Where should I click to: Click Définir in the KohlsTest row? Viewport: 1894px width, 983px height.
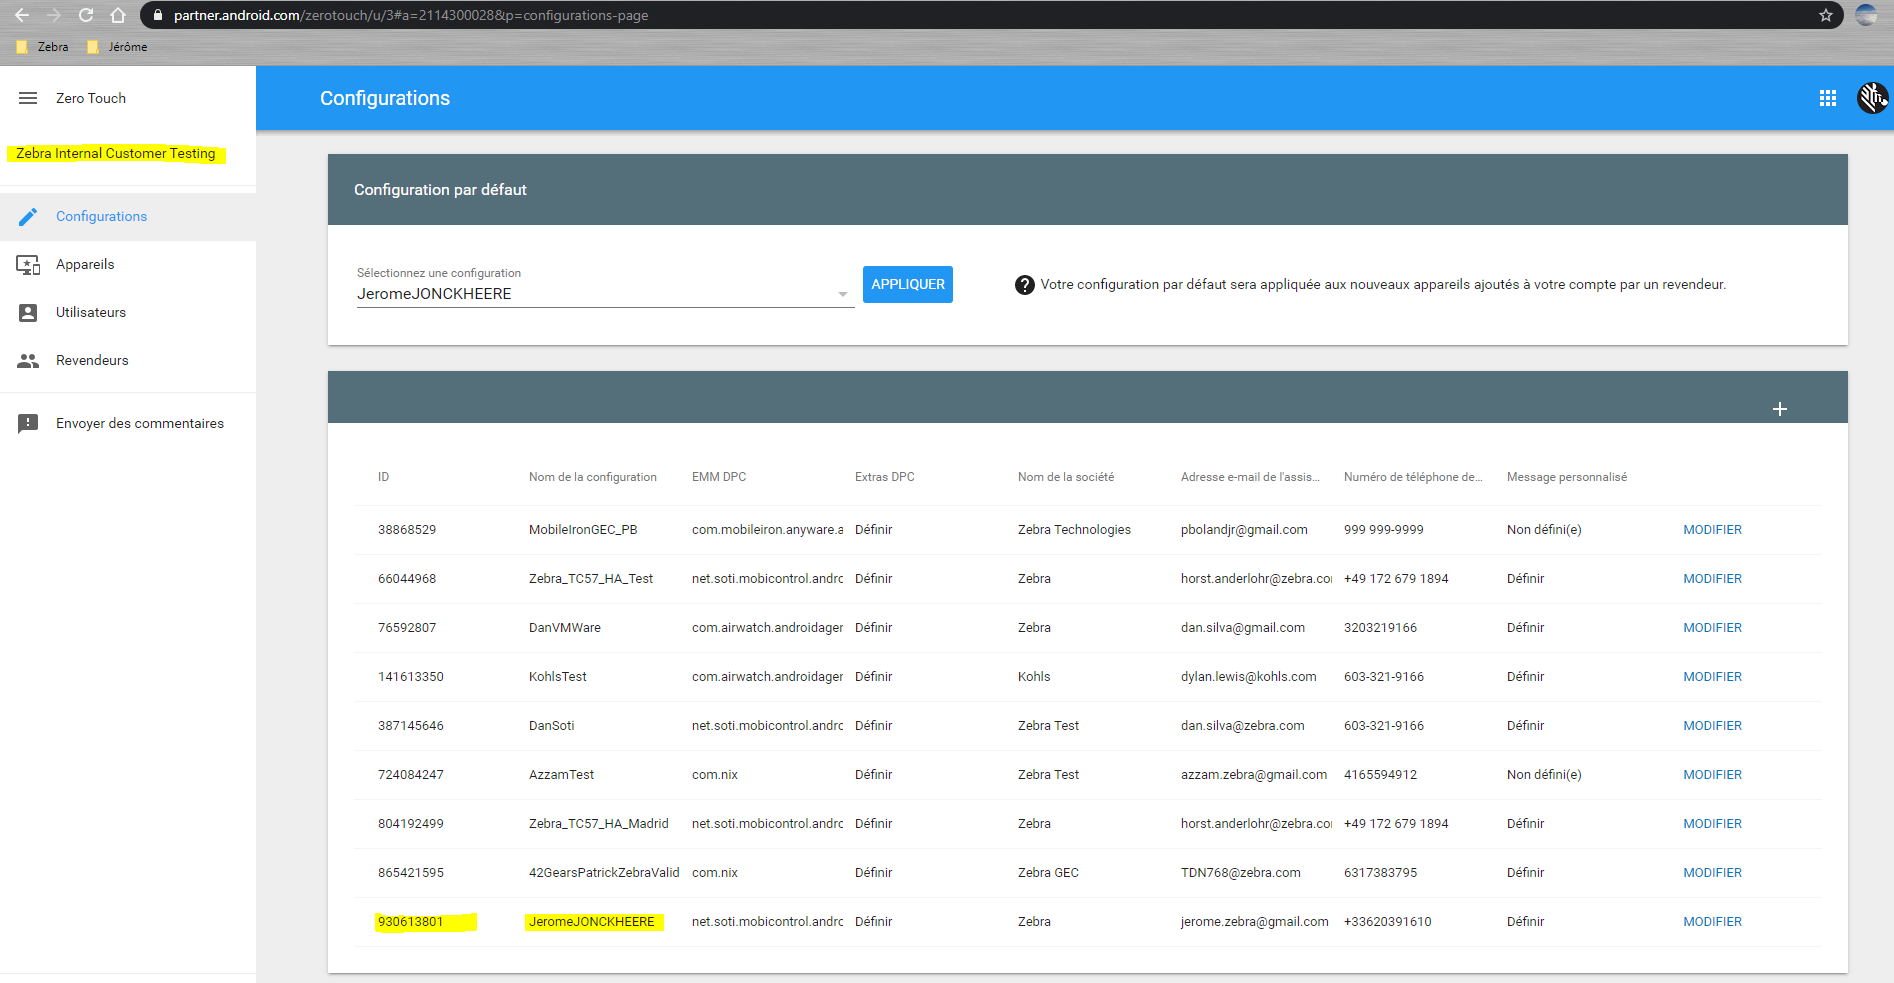872,676
